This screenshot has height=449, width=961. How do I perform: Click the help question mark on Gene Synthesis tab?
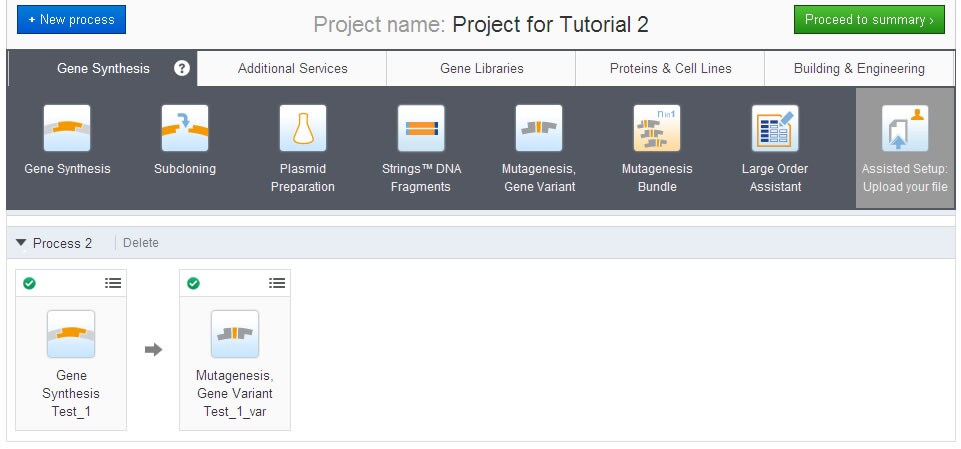pos(181,68)
